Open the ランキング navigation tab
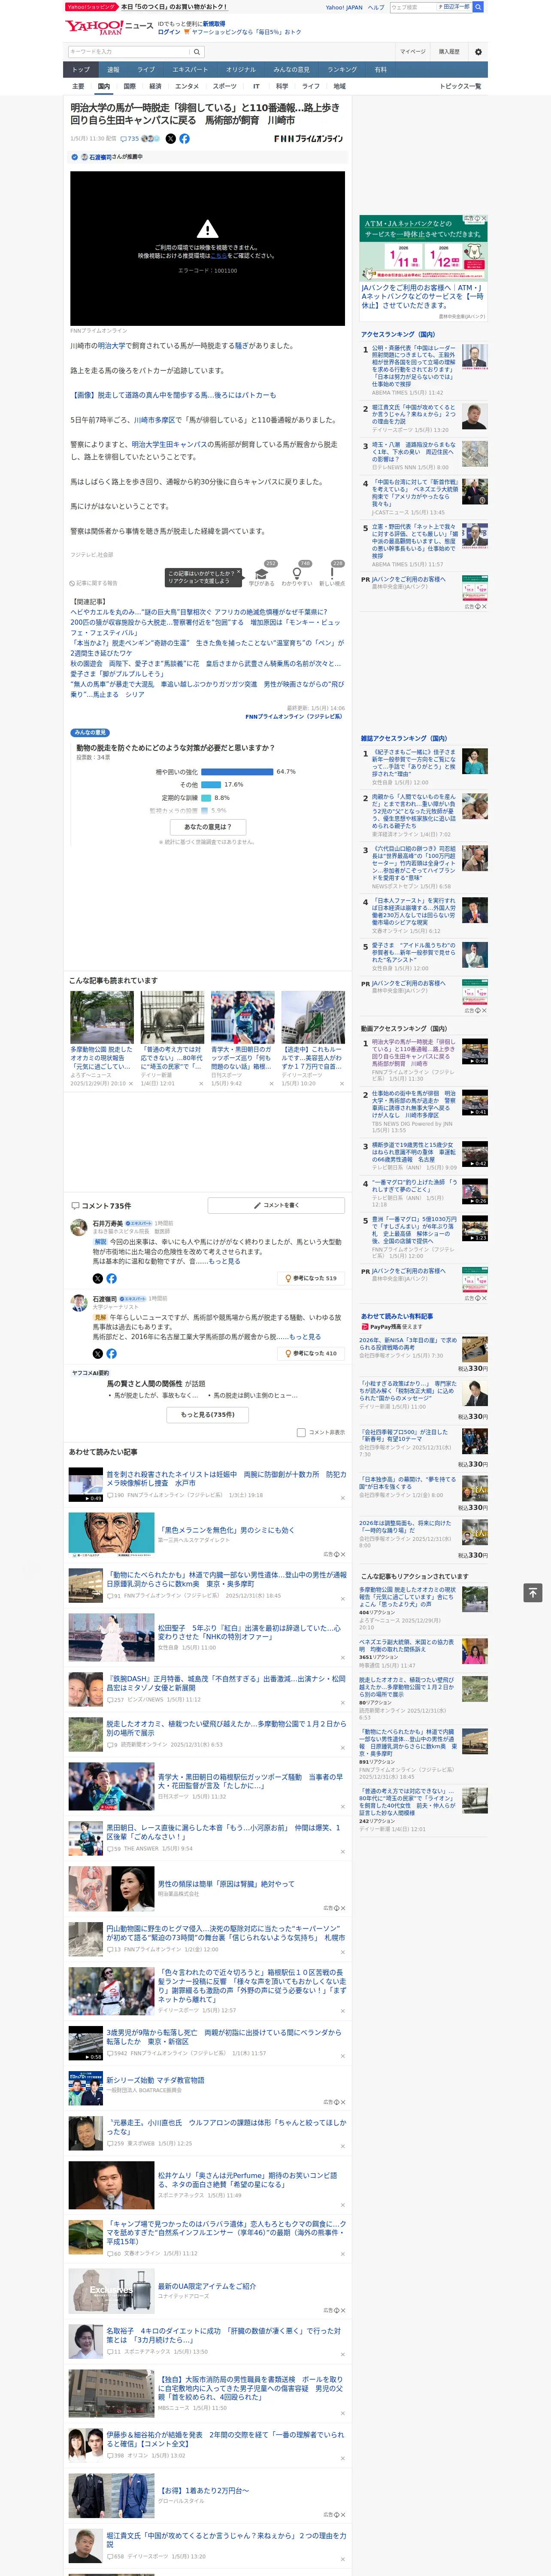 [x=342, y=70]
